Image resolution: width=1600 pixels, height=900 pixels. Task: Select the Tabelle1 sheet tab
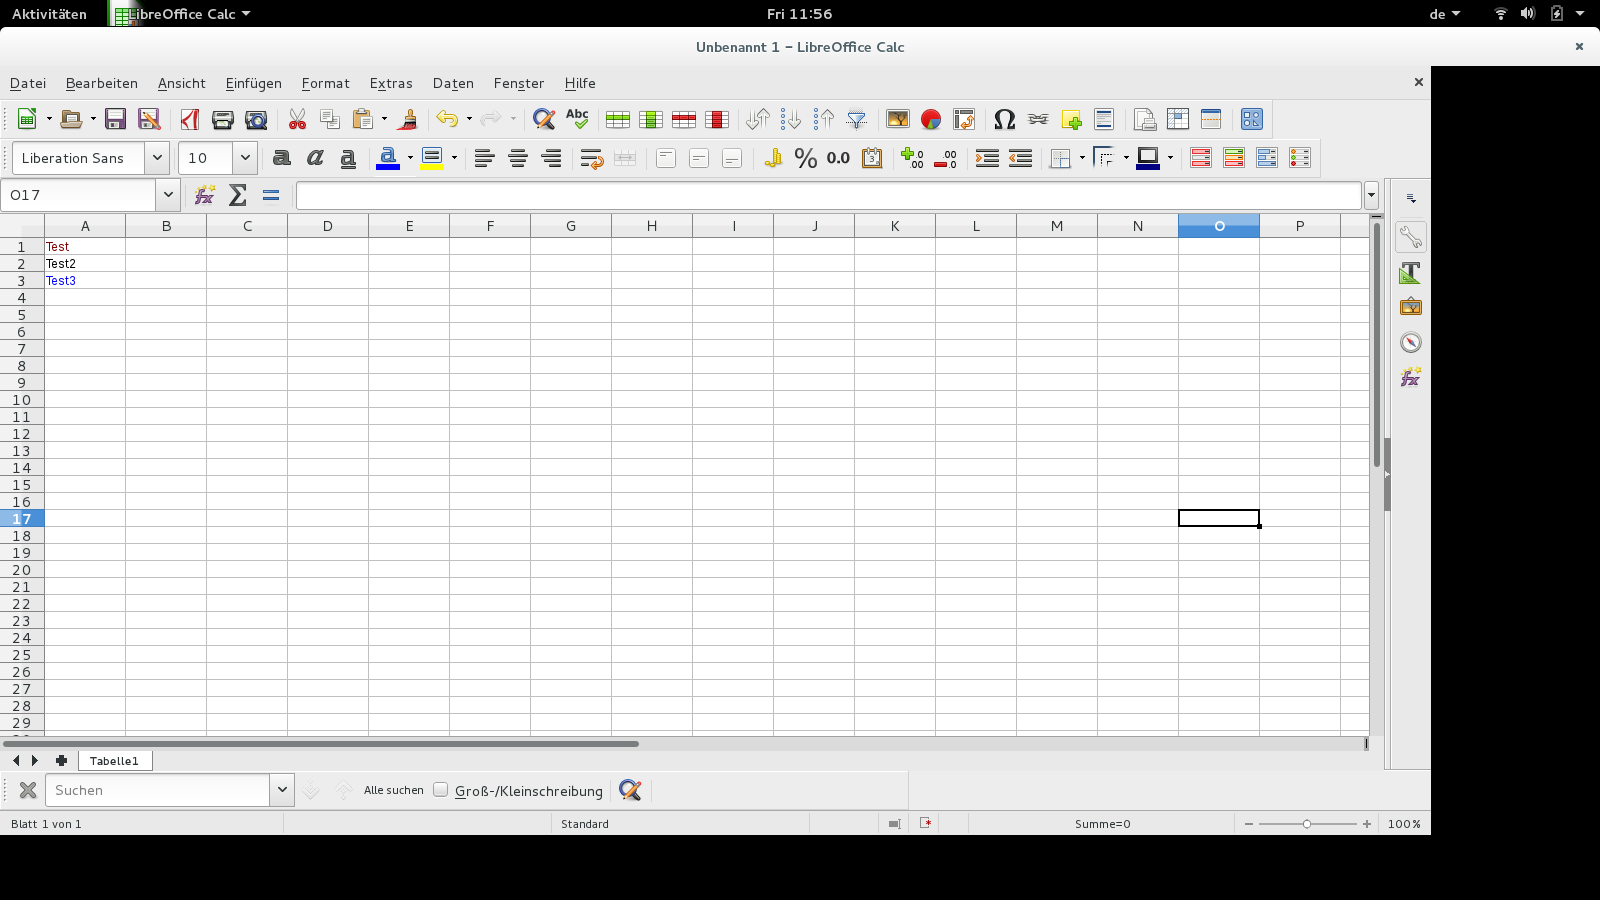click(114, 761)
